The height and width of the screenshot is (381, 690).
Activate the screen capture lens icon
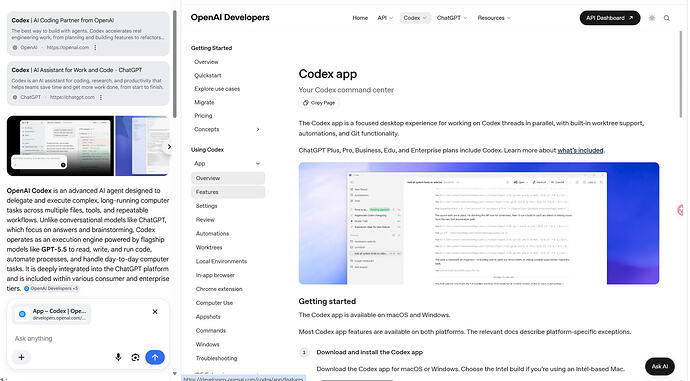coord(136,357)
